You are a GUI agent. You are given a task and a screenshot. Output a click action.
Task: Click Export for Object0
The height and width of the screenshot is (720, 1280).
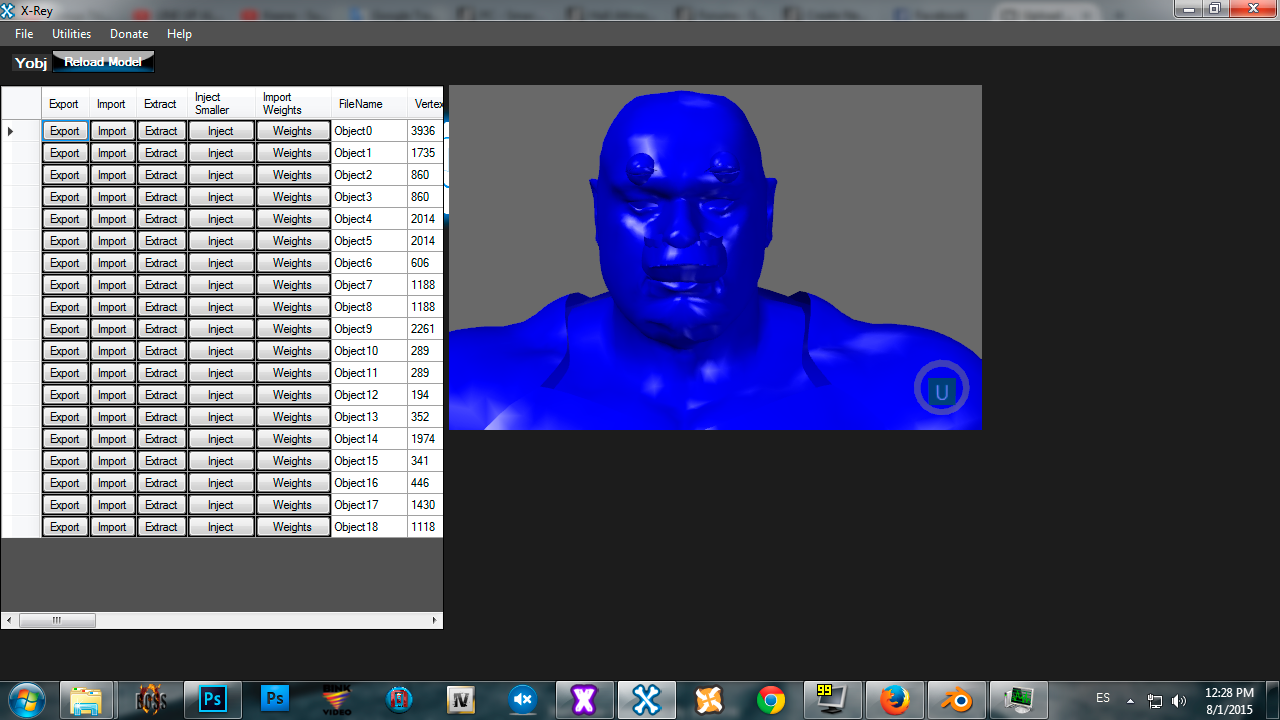[x=65, y=131]
